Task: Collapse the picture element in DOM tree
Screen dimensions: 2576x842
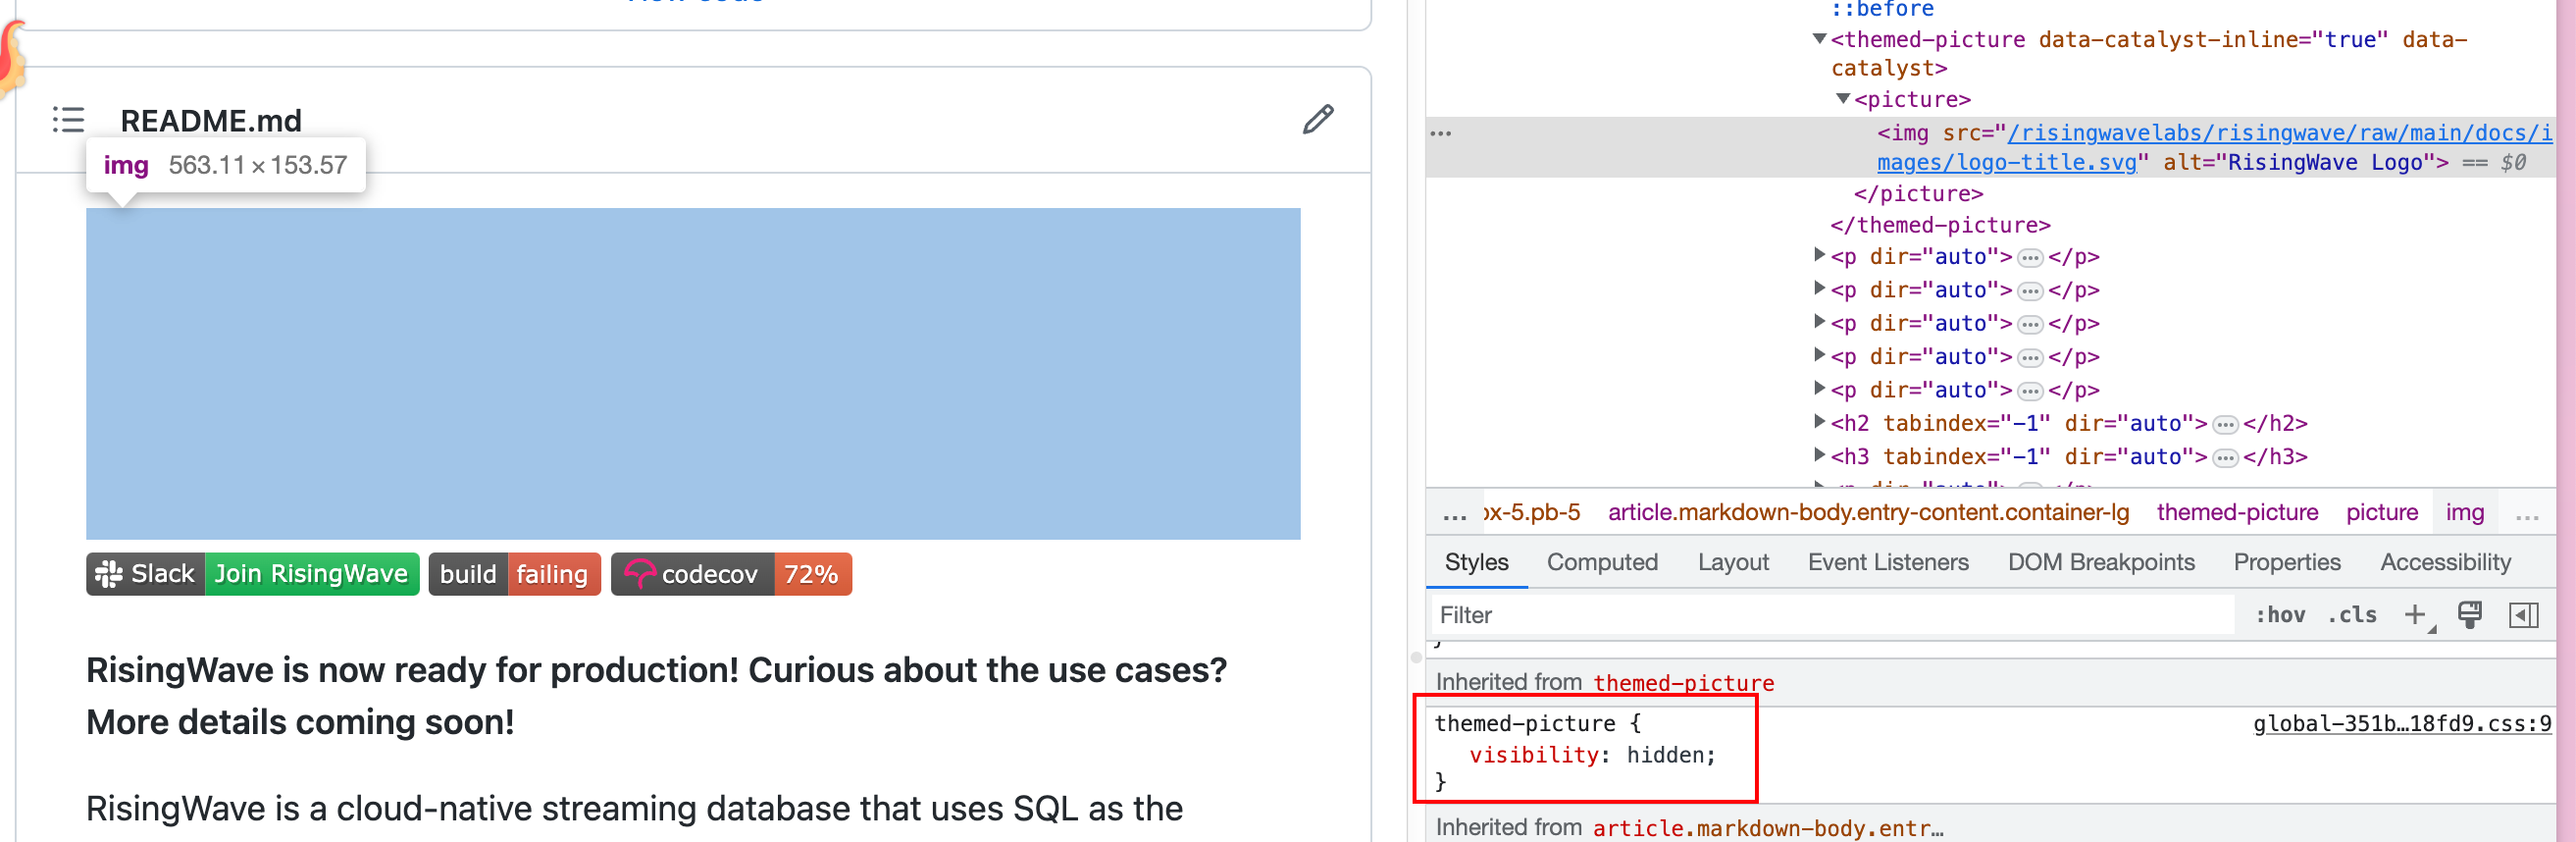Action: (1841, 99)
